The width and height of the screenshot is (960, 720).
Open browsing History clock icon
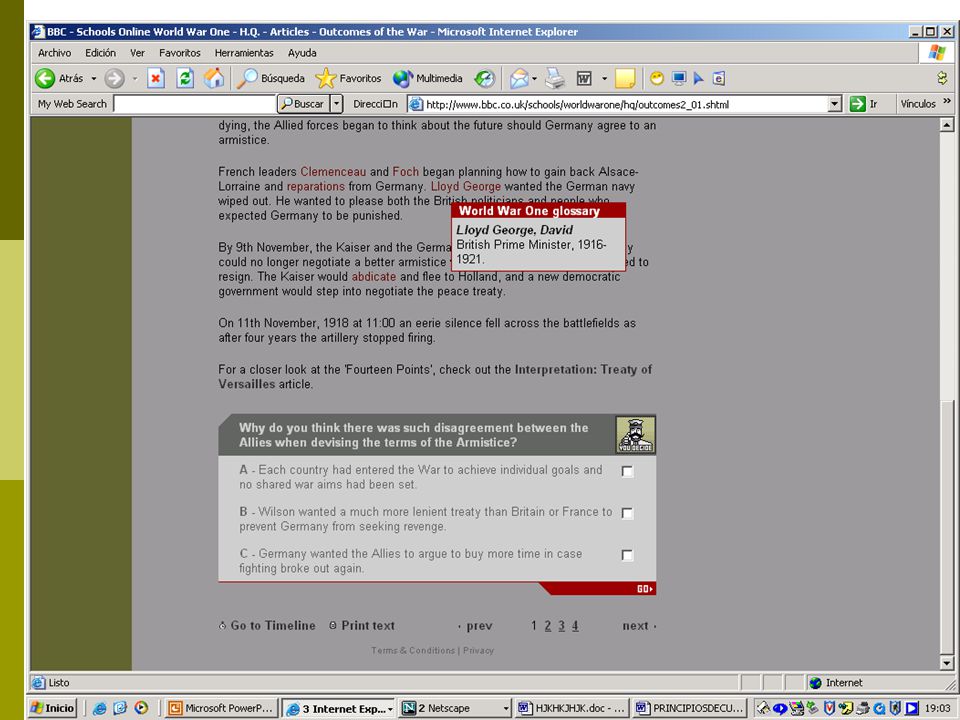[484, 78]
